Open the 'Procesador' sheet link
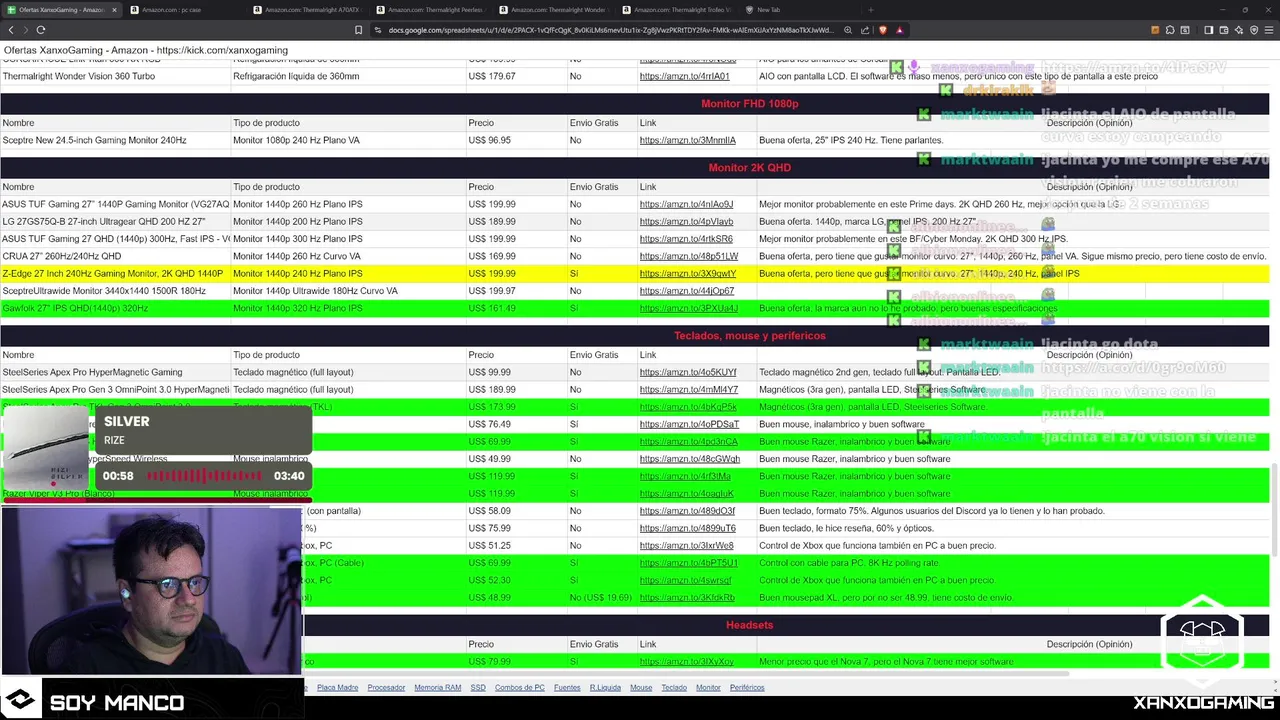The image size is (1280, 720). point(386,688)
